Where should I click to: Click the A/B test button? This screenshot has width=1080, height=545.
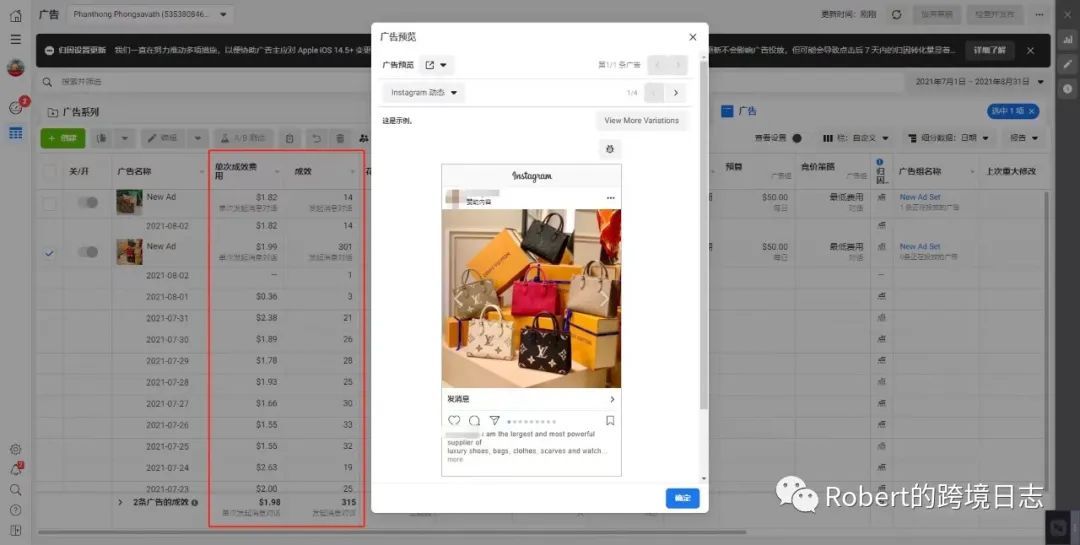pos(244,138)
